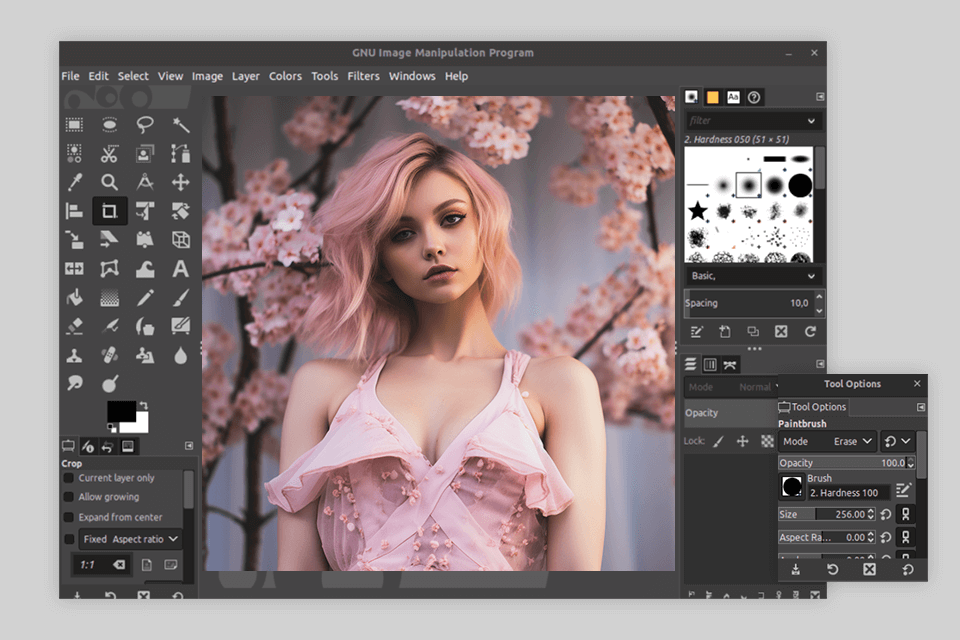The height and width of the screenshot is (640, 960).
Task: Open Fixed Aspect ratio dropdown
Action: coord(130,539)
